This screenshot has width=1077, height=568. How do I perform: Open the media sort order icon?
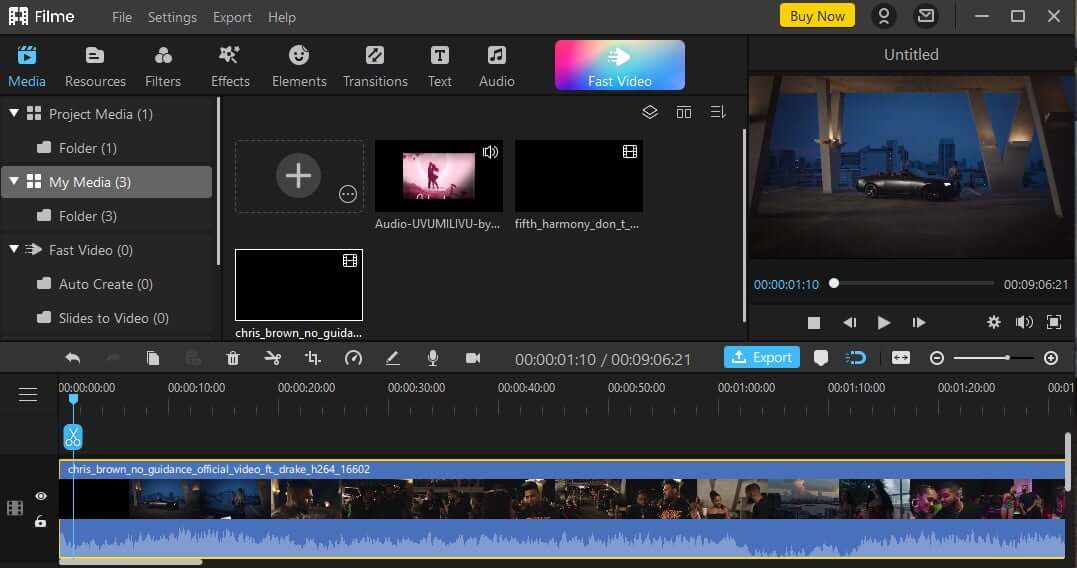tap(718, 112)
